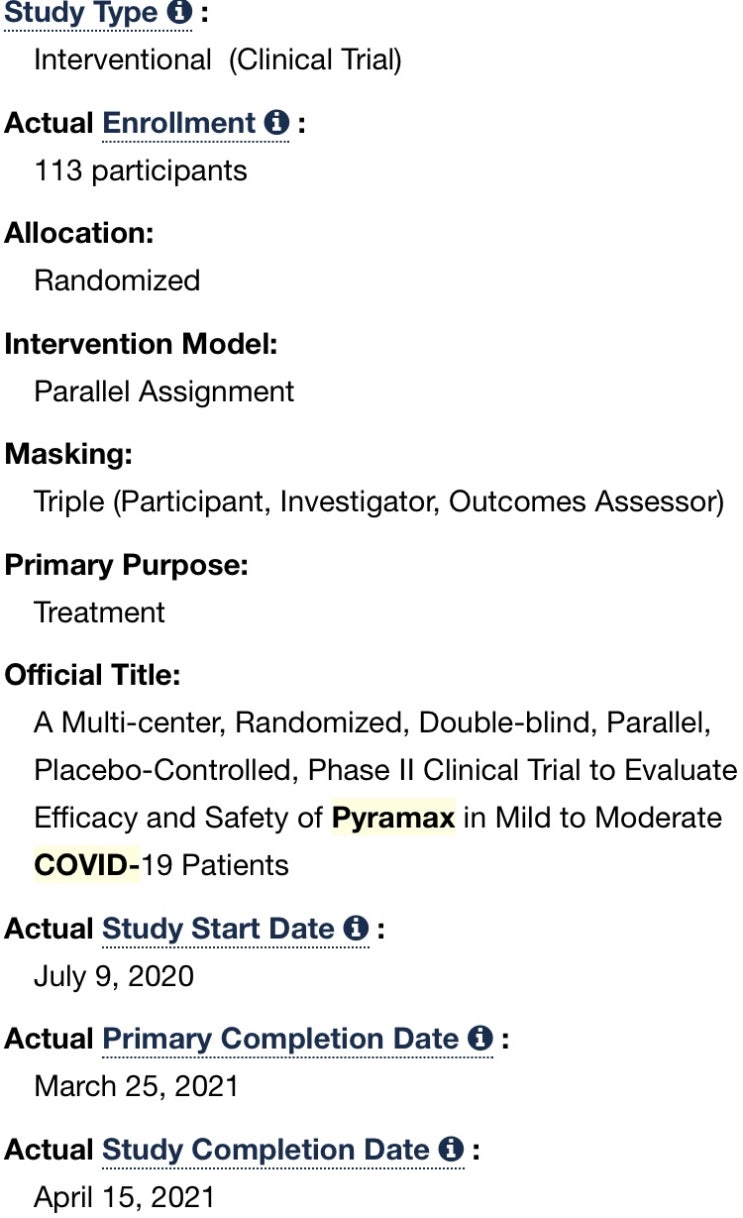Click the July 9, 2020 date

pos(114,975)
